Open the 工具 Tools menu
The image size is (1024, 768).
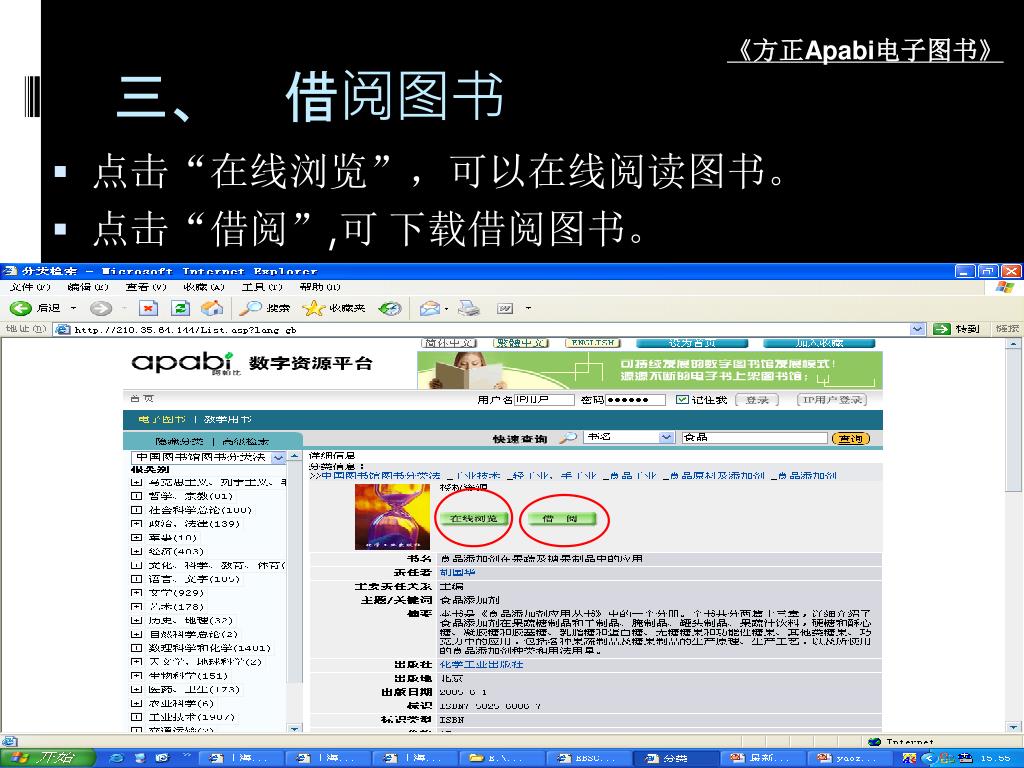click(x=262, y=287)
